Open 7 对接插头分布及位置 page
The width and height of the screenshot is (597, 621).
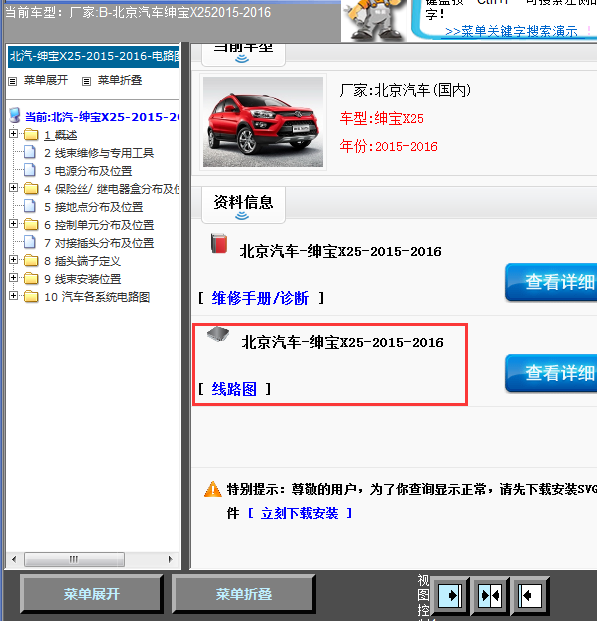click(x=99, y=243)
